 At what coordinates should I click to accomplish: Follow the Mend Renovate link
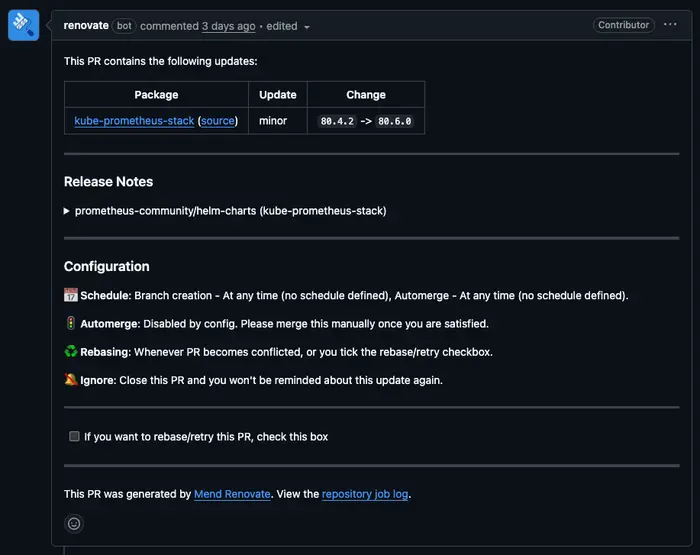click(x=232, y=494)
